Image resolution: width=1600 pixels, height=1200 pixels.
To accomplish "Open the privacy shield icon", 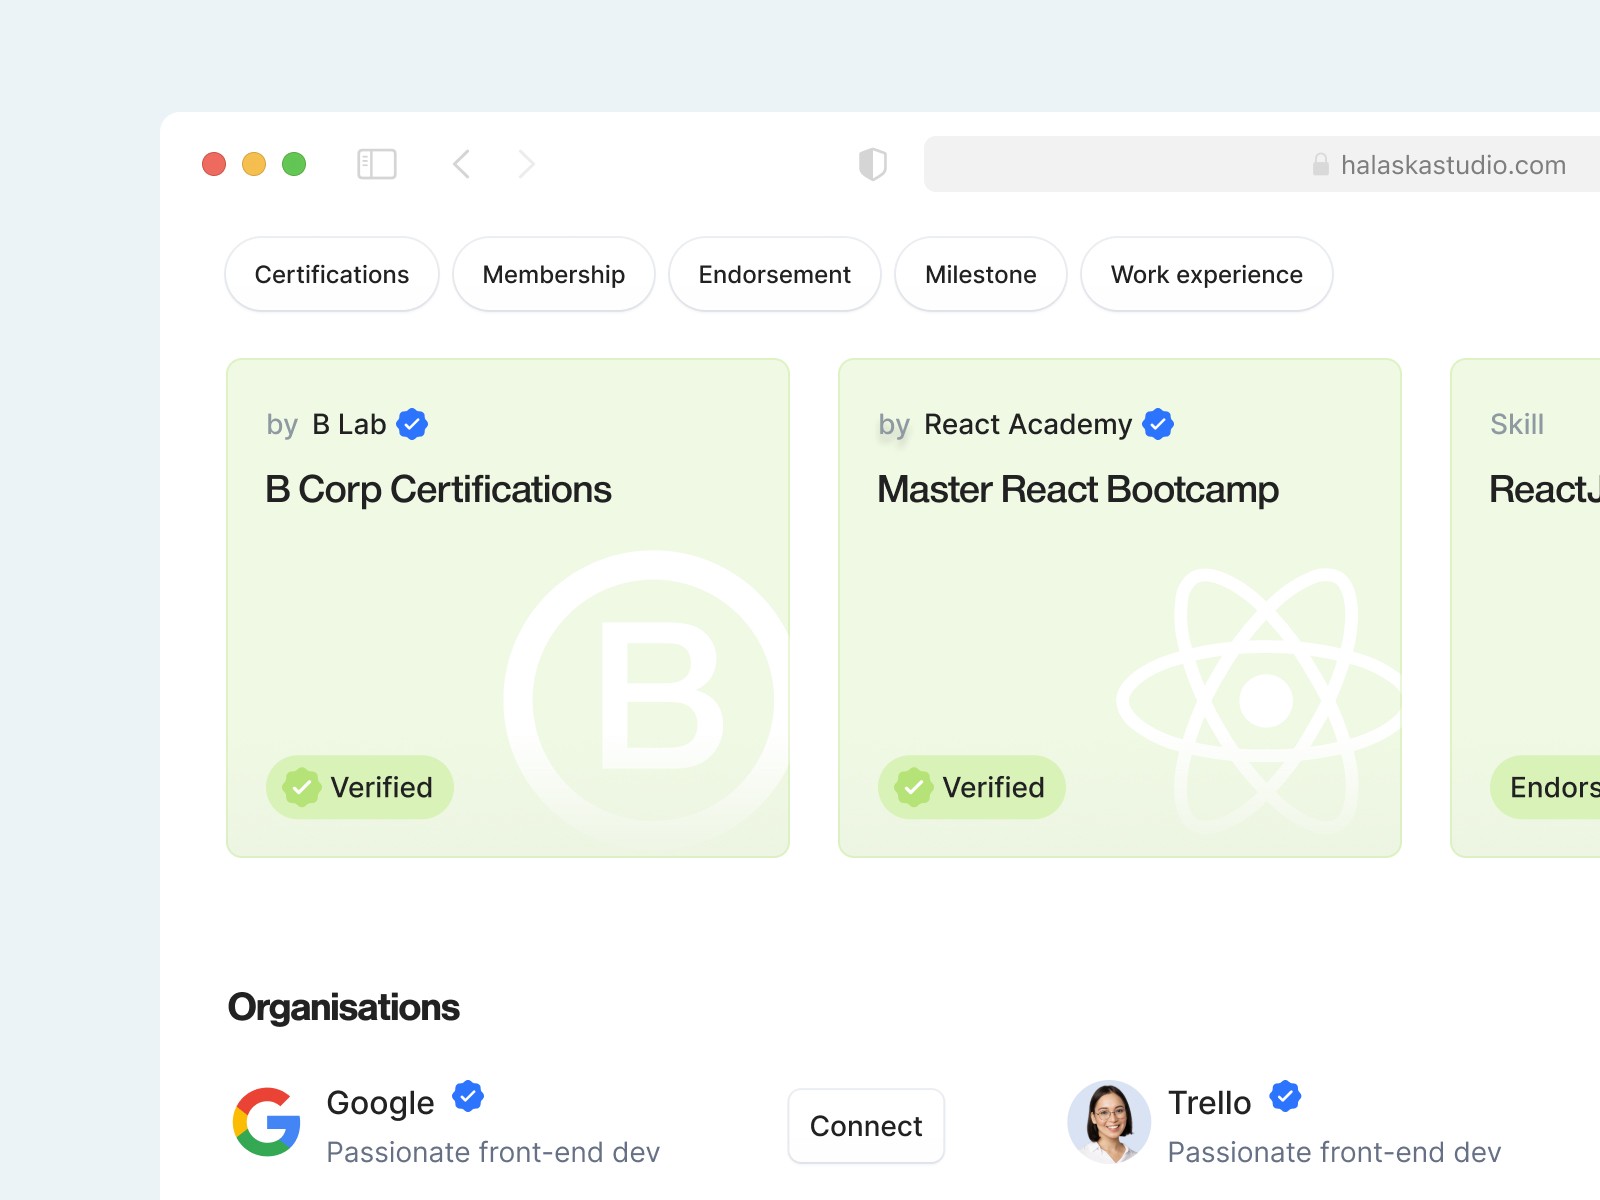I will tap(873, 164).
